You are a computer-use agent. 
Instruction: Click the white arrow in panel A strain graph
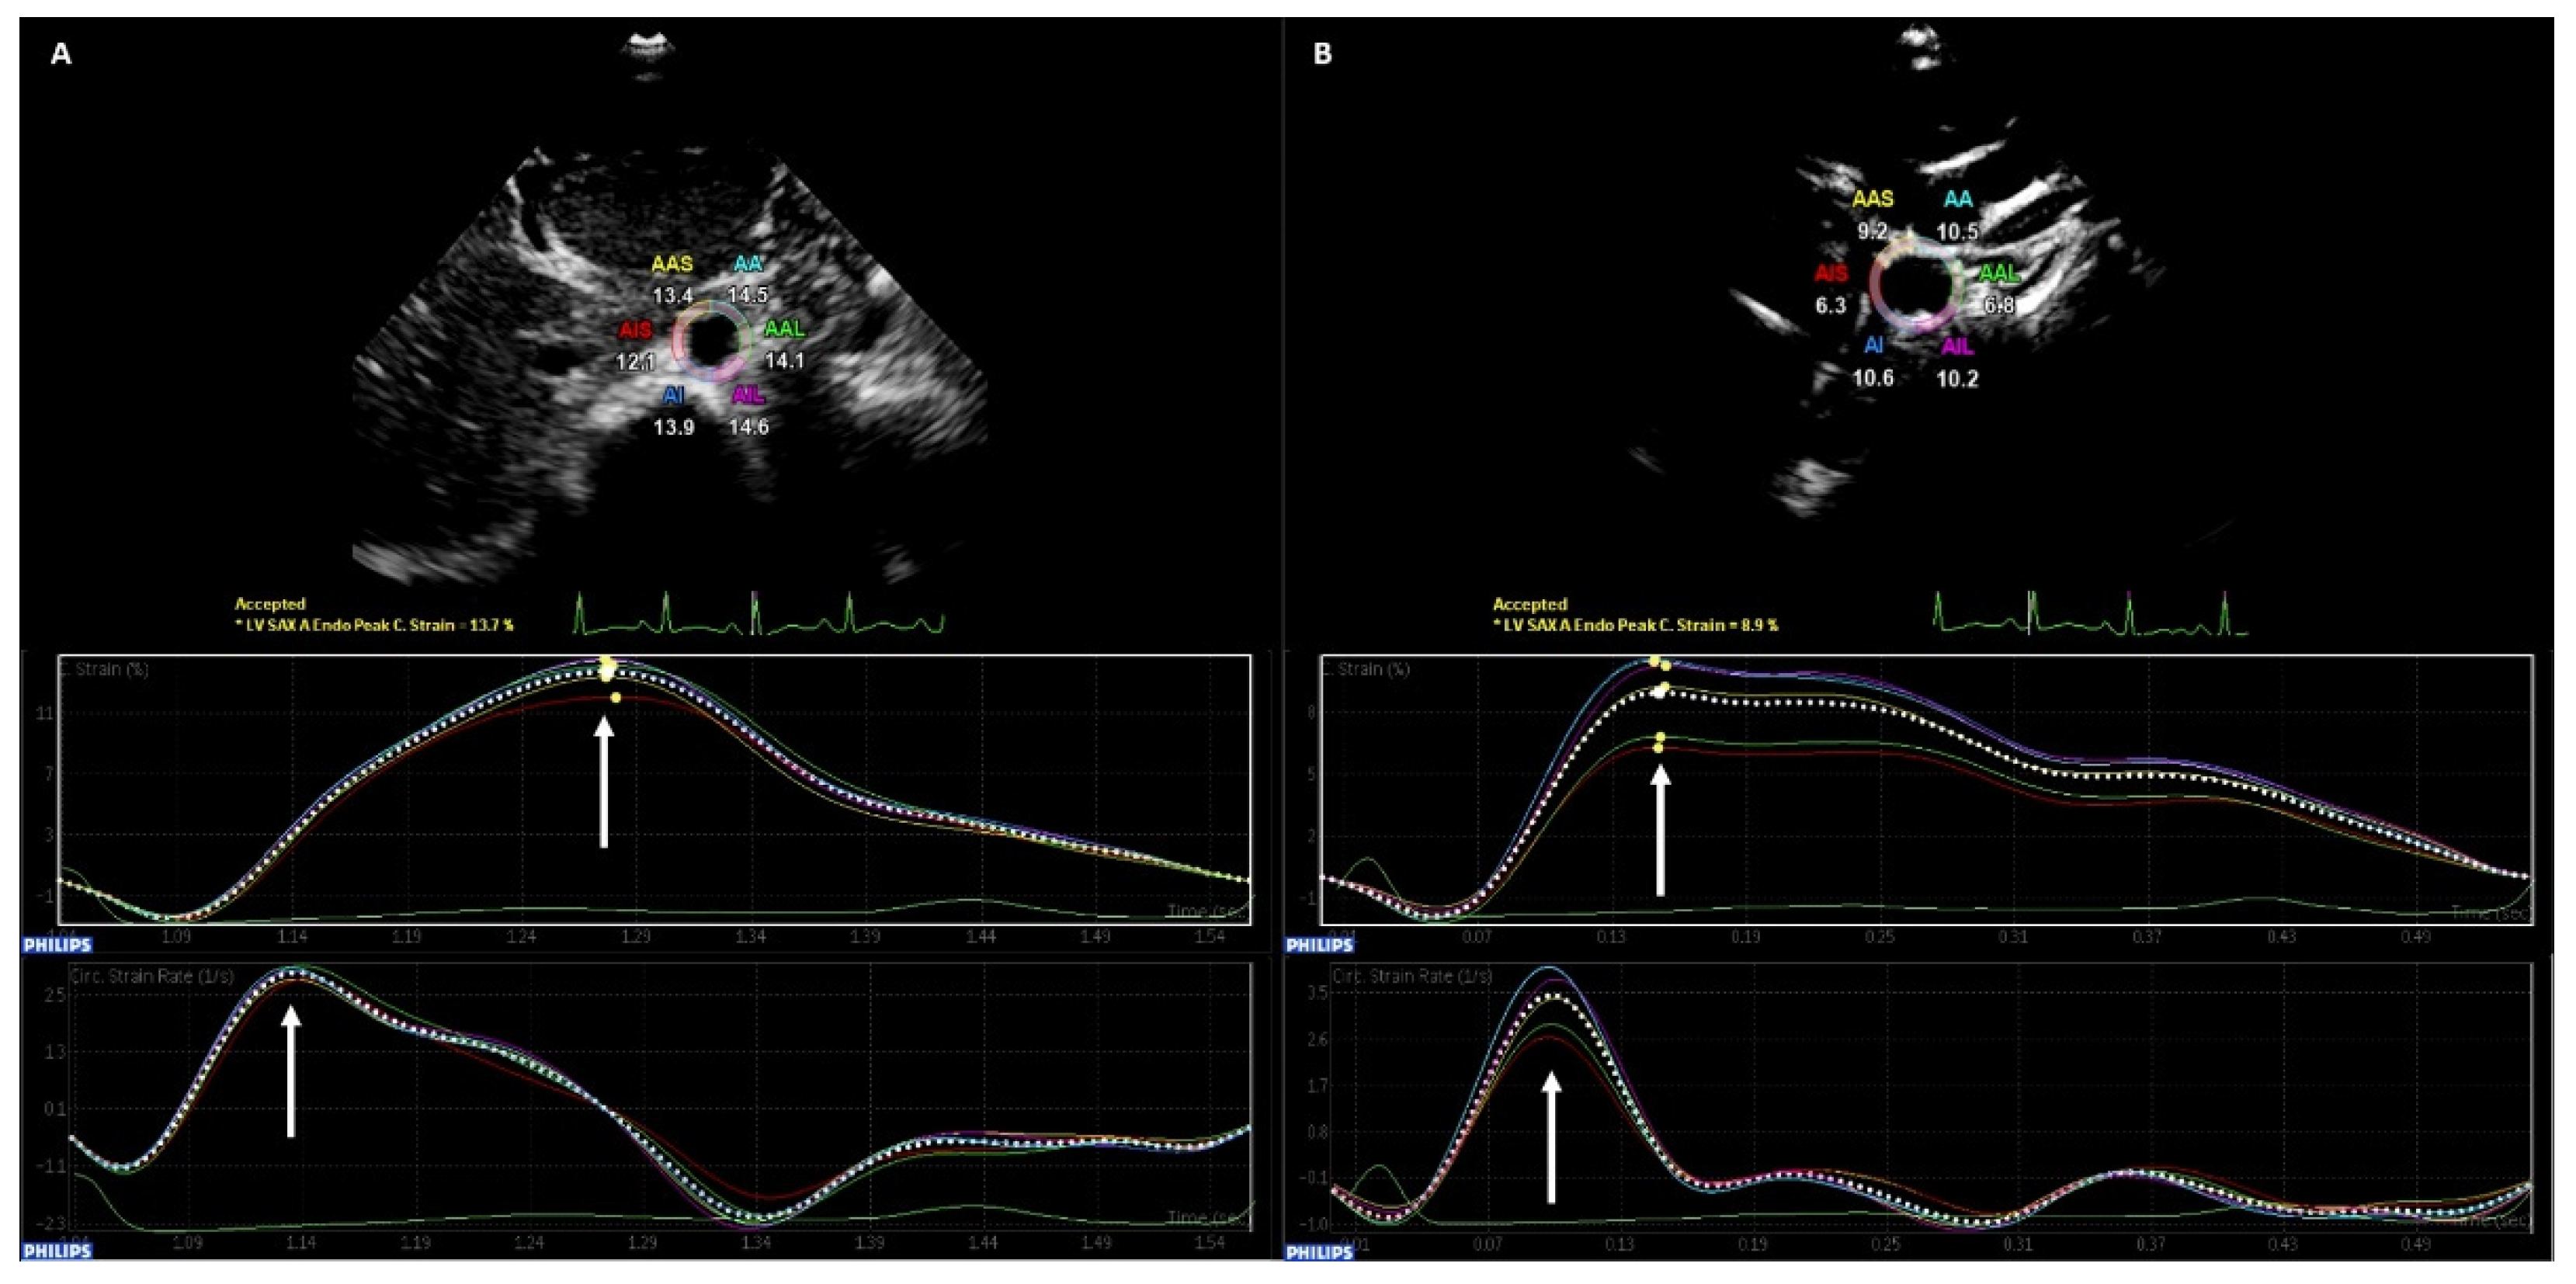(x=603, y=783)
